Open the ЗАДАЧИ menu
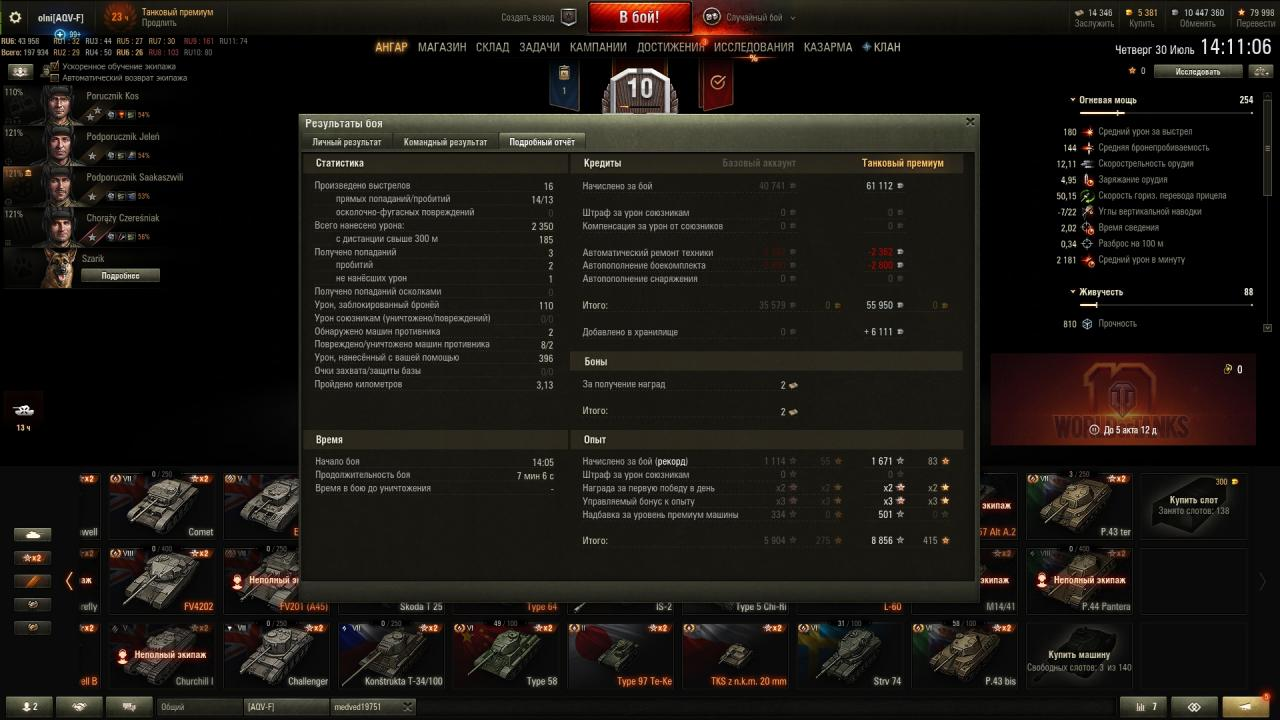 tap(539, 47)
